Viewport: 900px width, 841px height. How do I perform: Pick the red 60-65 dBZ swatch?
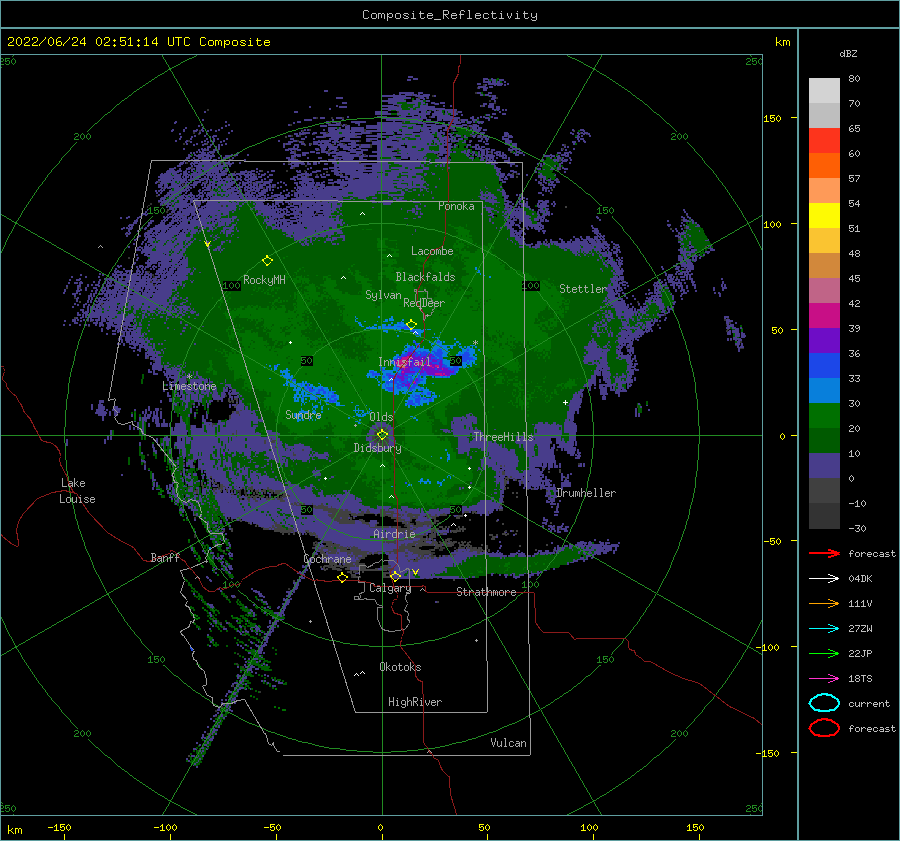(824, 141)
